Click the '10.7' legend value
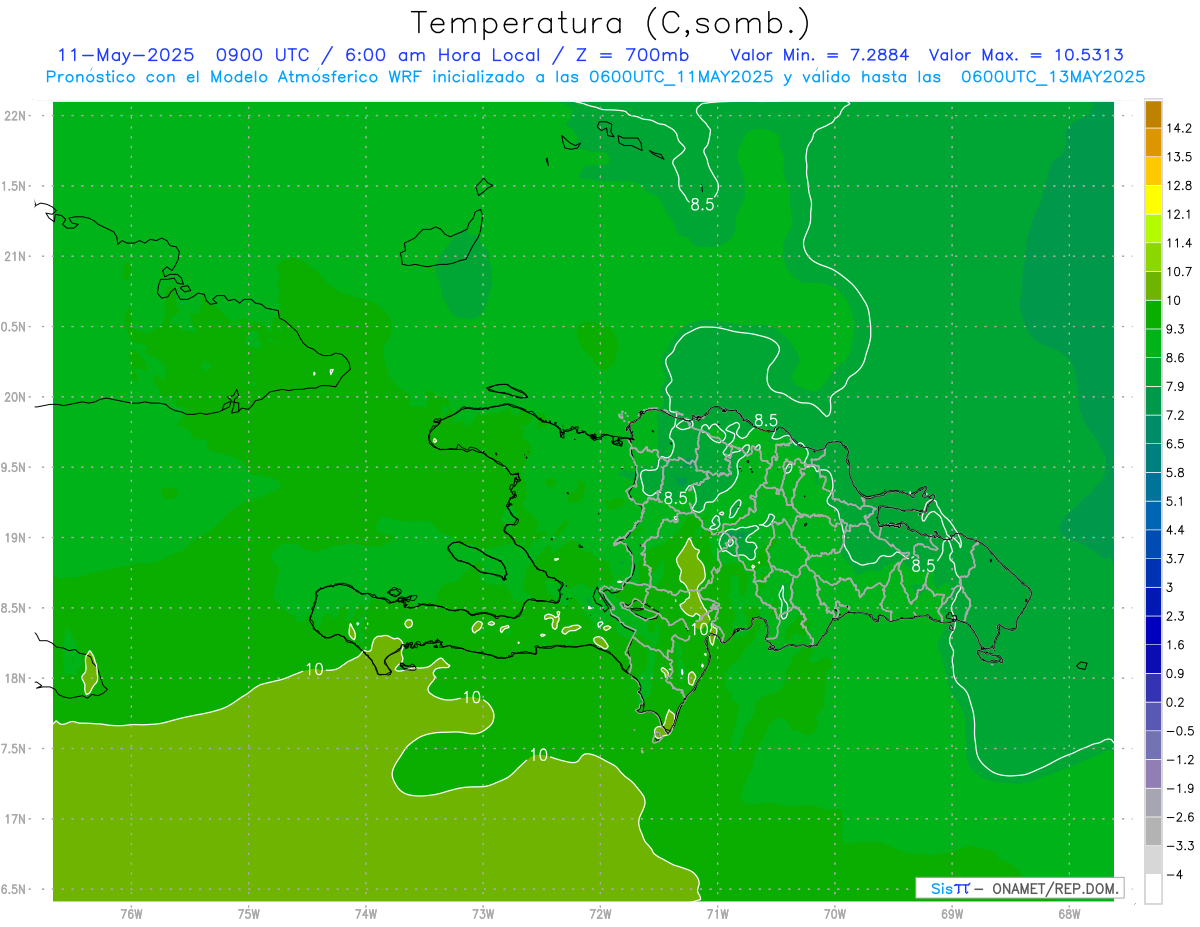The height and width of the screenshot is (927, 1200). click(1180, 272)
